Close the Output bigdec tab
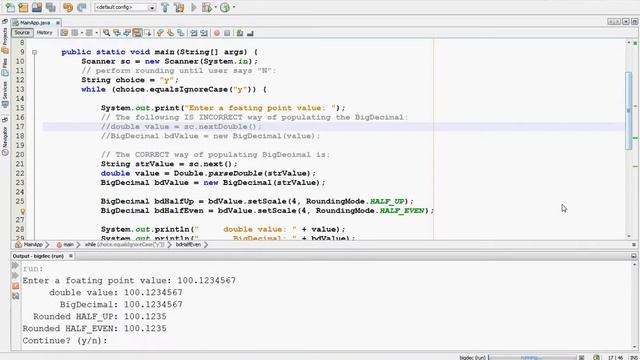Screen dimensions: 640x360 click(x=71, y=256)
